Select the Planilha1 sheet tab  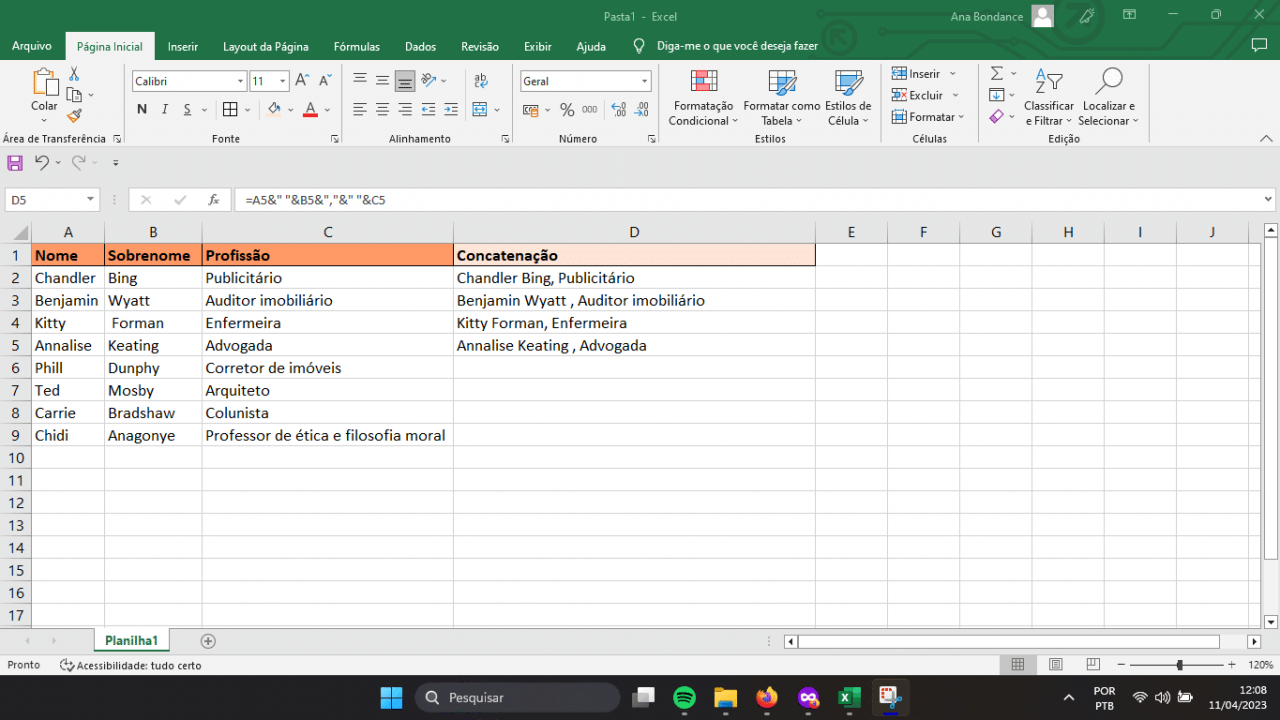pyautogui.click(x=131, y=640)
